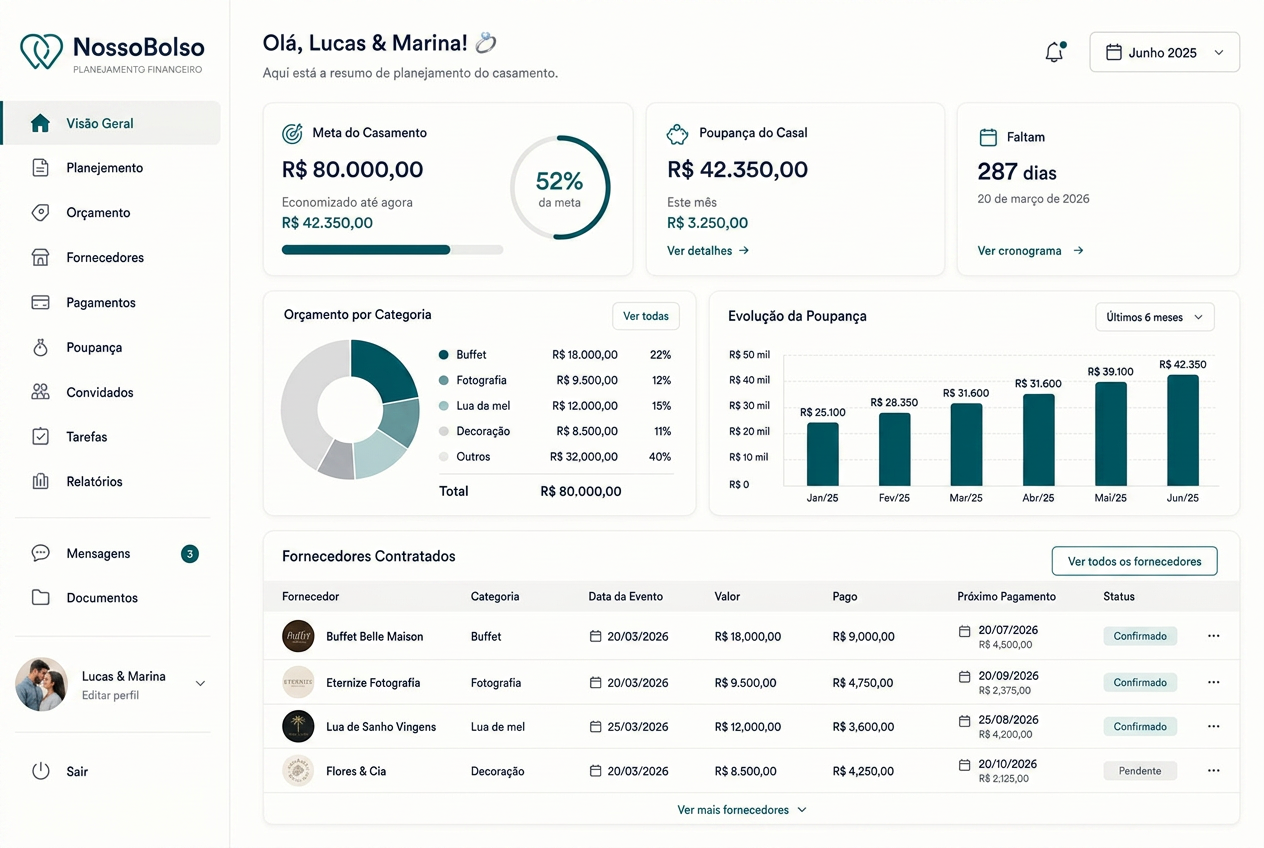Screen dimensions: 1264x848
Task: Open the Junho 2025 month dropdown
Action: click(1164, 52)
